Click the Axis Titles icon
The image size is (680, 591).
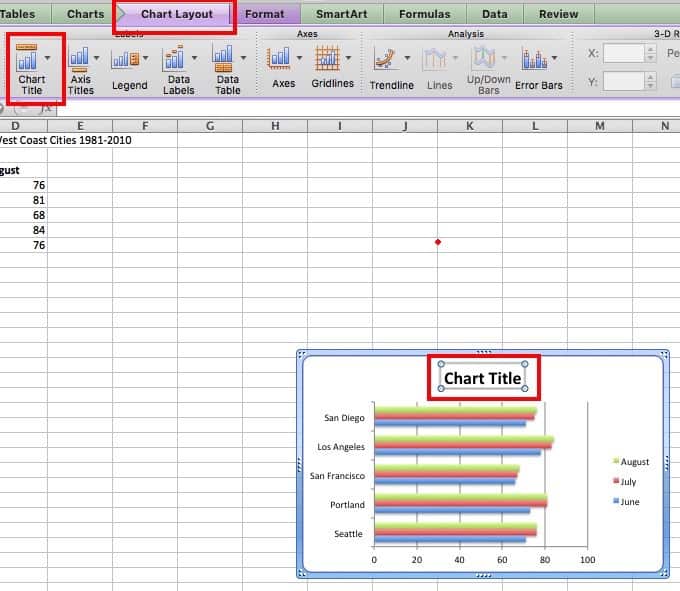tap(79, 59)
